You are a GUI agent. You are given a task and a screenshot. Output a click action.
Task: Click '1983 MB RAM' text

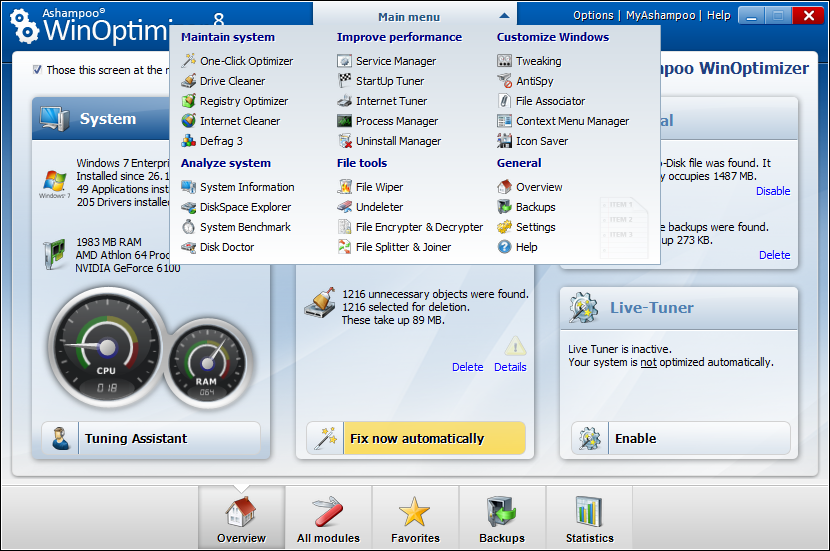pyautogui.click(x=109, y=242)
